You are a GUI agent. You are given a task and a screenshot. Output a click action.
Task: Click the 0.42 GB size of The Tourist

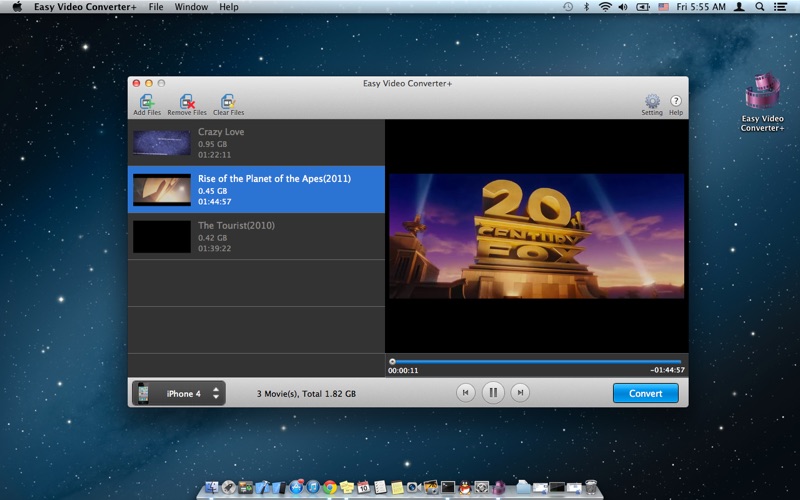[212, 238]
